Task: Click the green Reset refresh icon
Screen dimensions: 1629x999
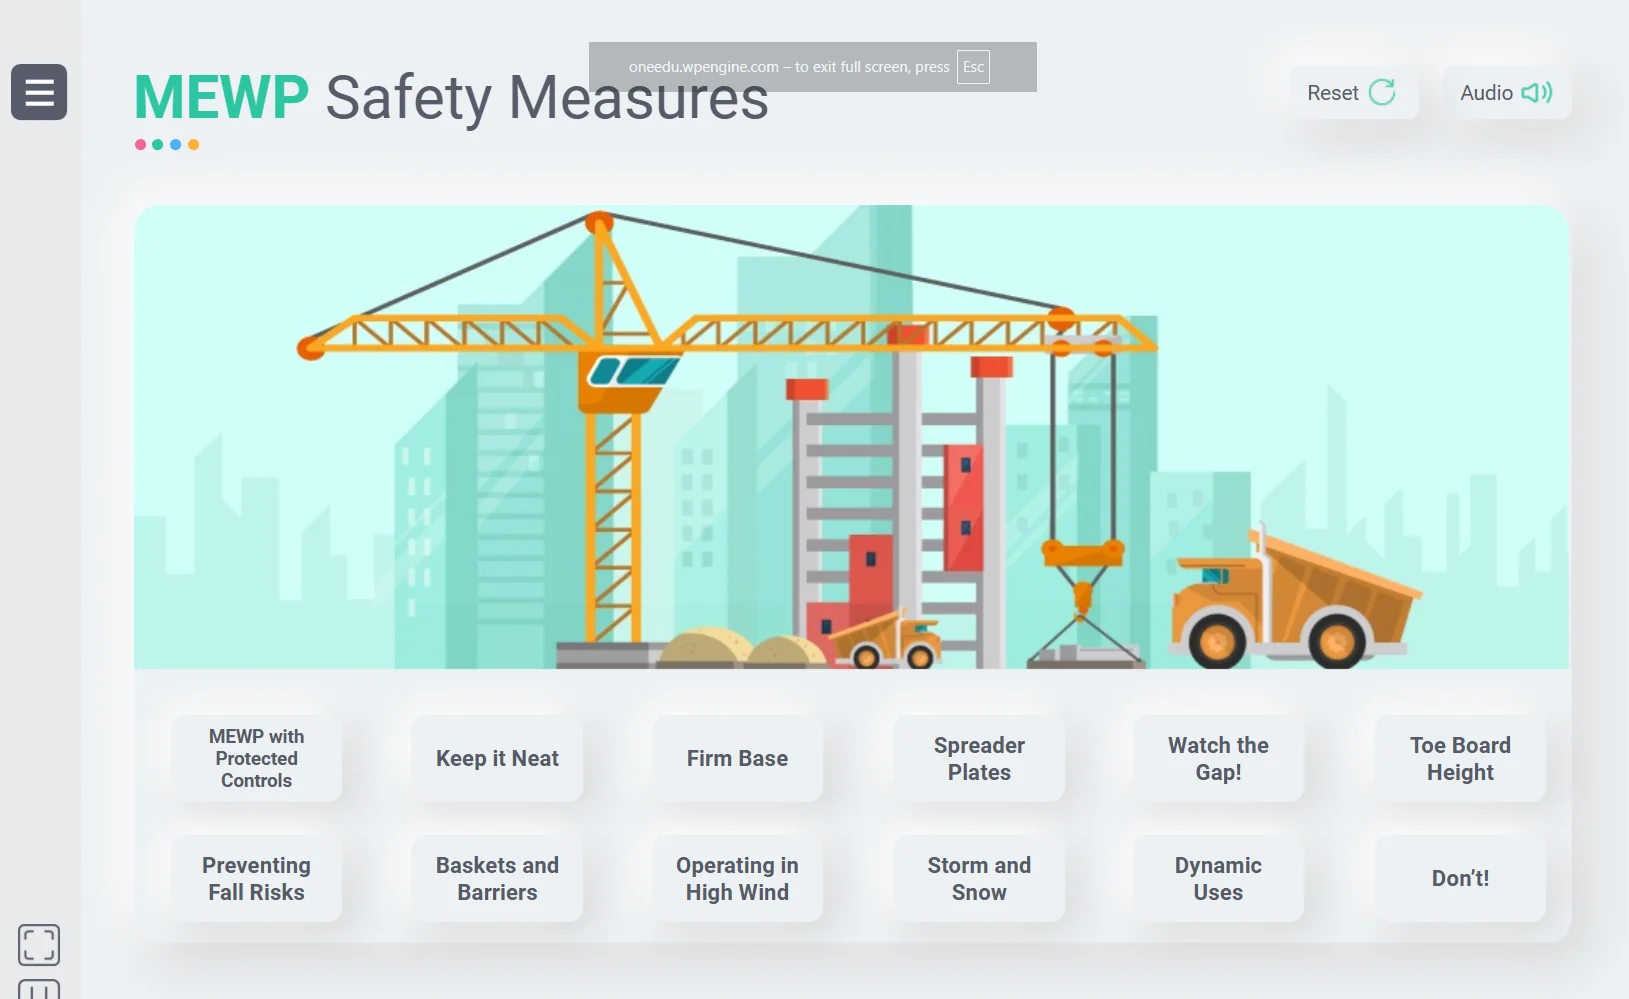Action: click(x=1382, y=93)
